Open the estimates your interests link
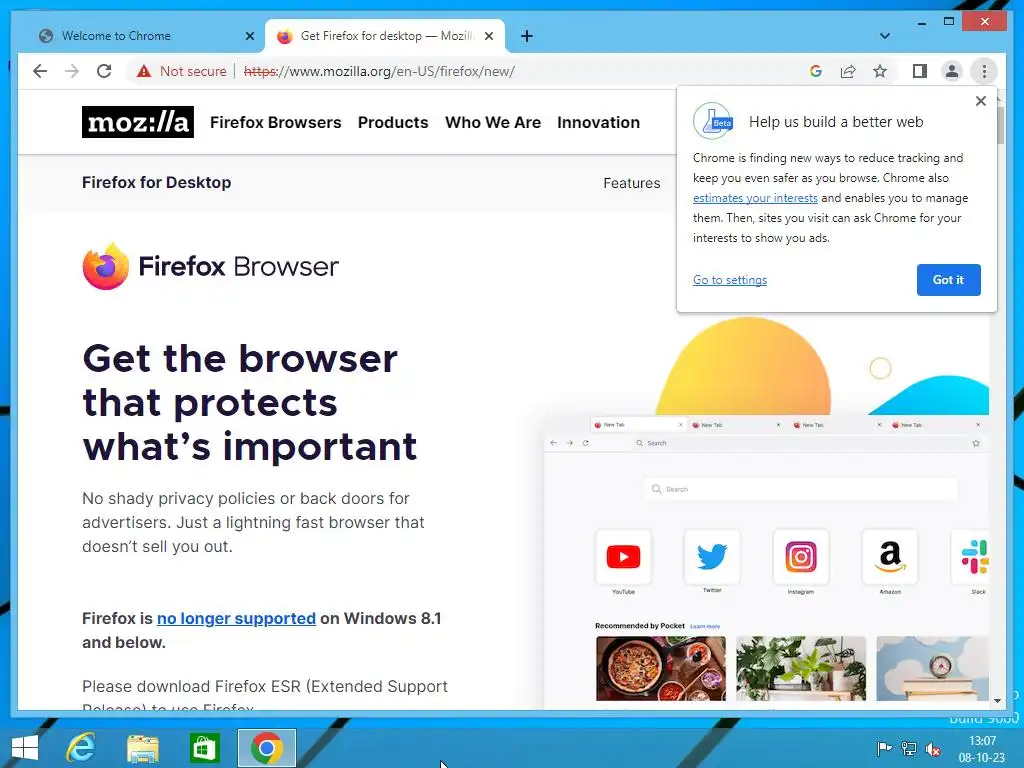 coord(755,198)
